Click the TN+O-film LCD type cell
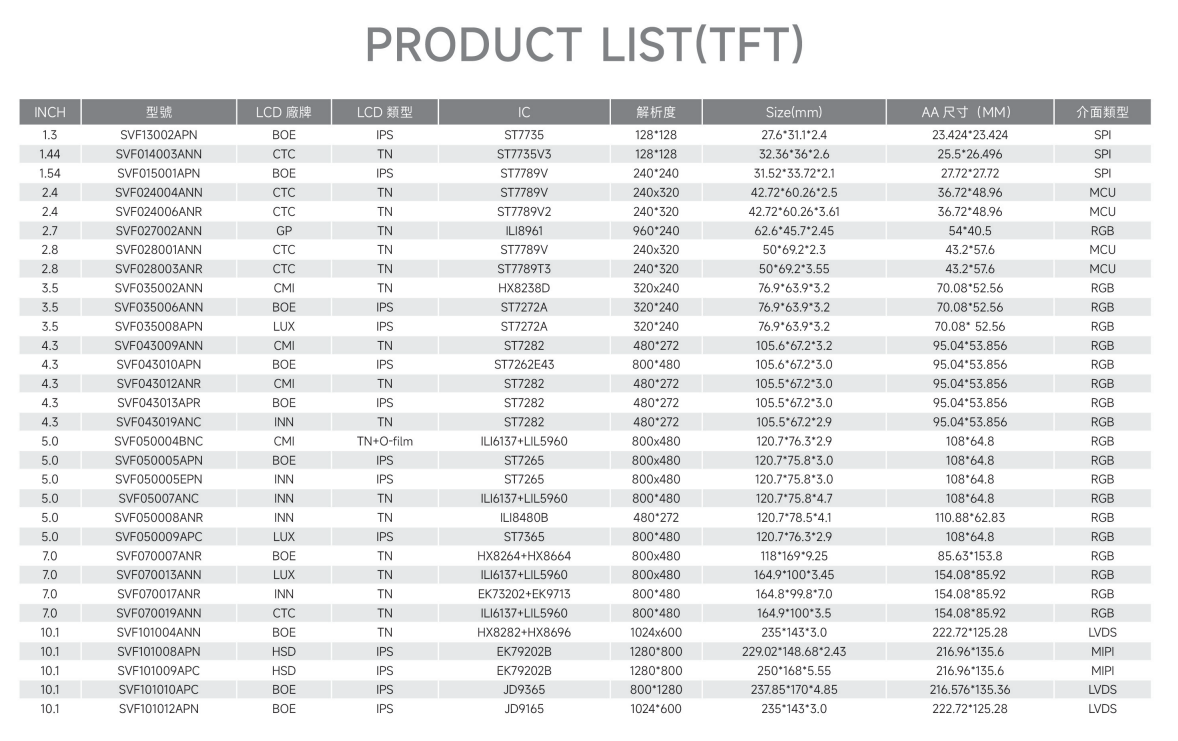Screen dimensions: 1178x741 tap(385, 441)
